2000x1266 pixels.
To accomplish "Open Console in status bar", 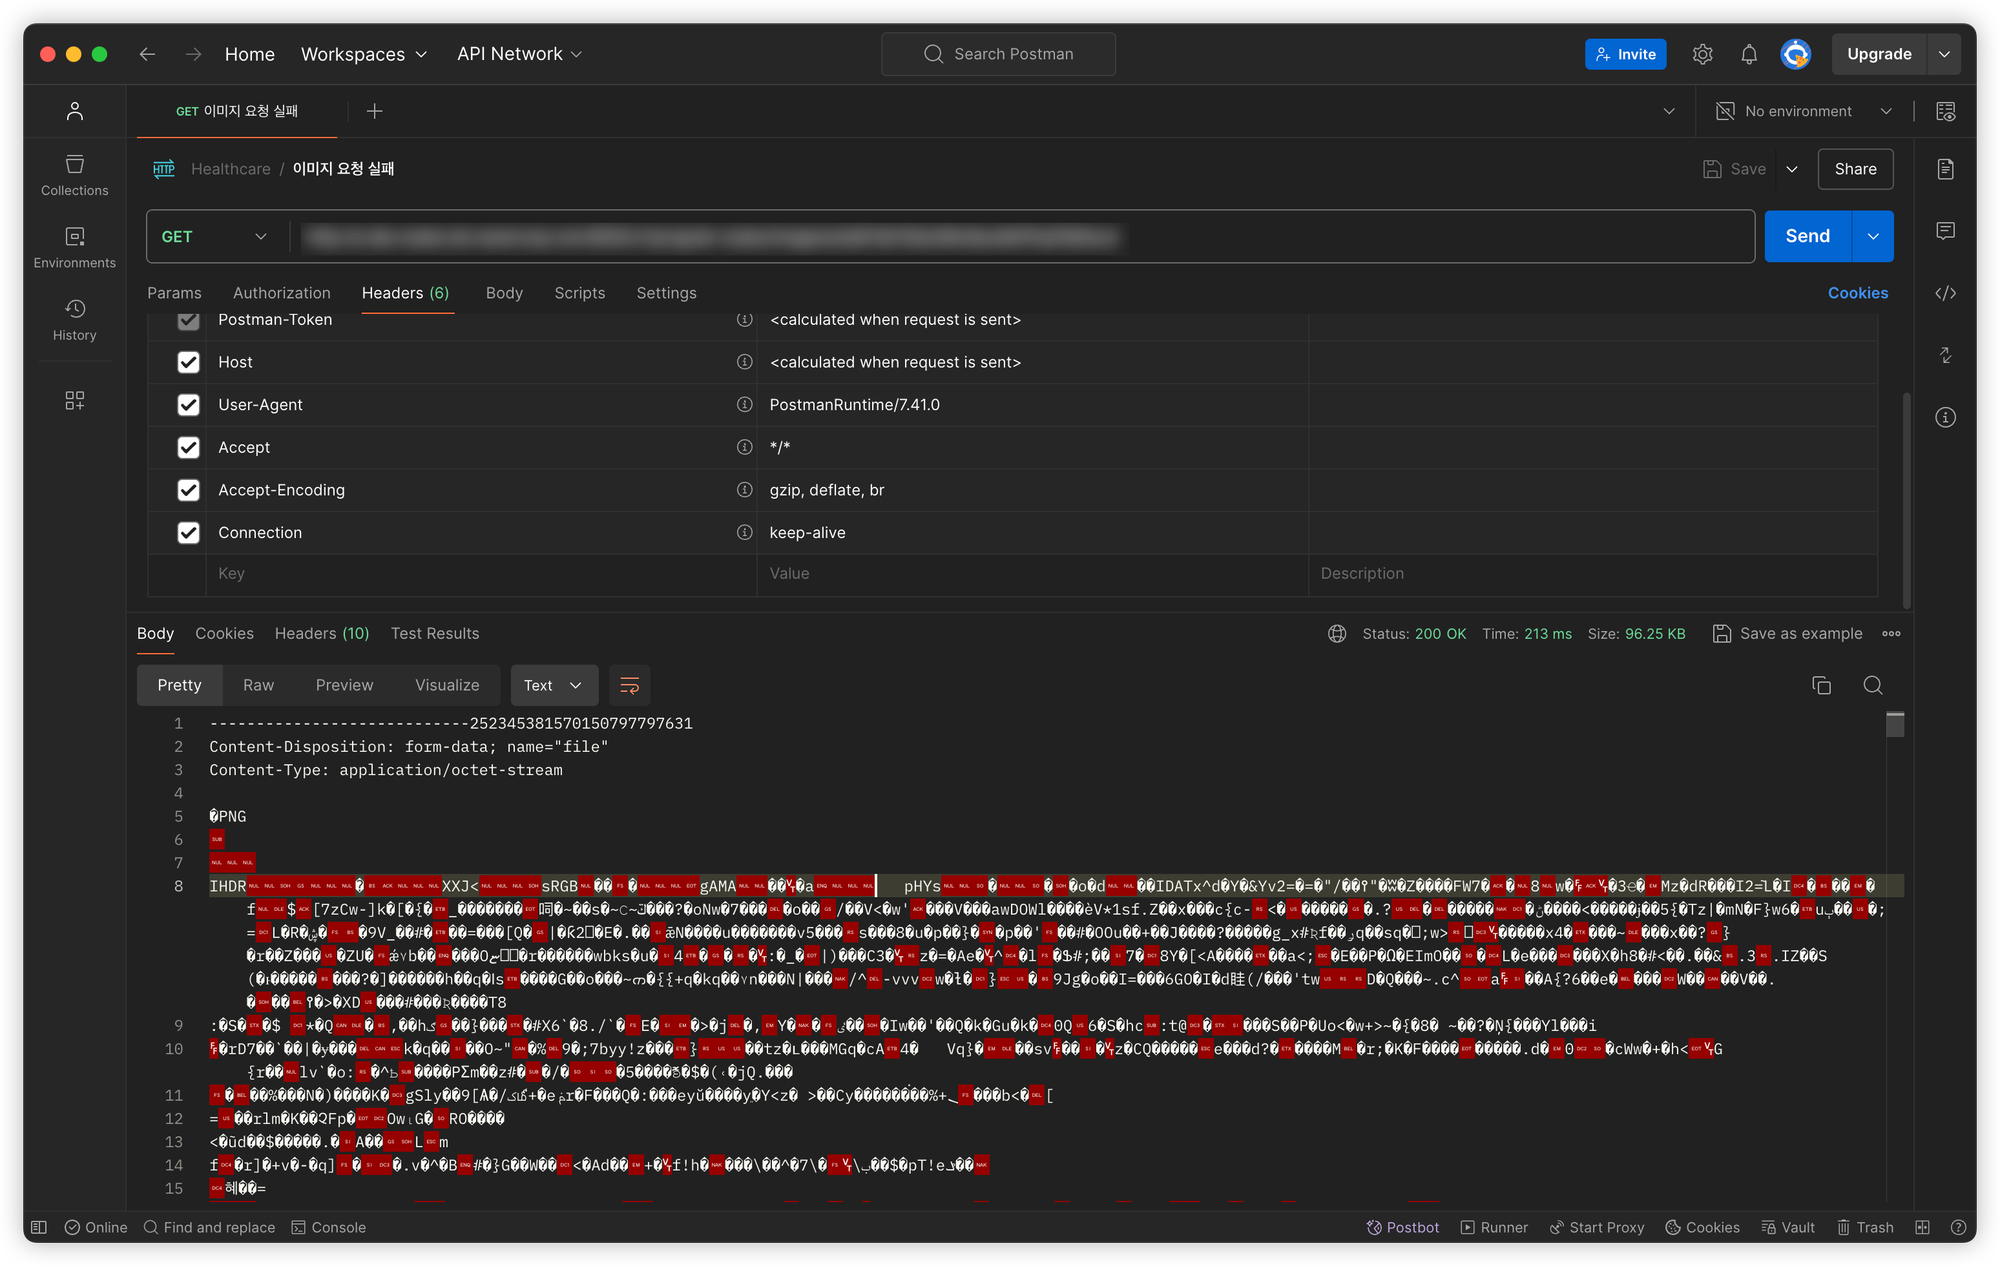I will [329, 1227].
